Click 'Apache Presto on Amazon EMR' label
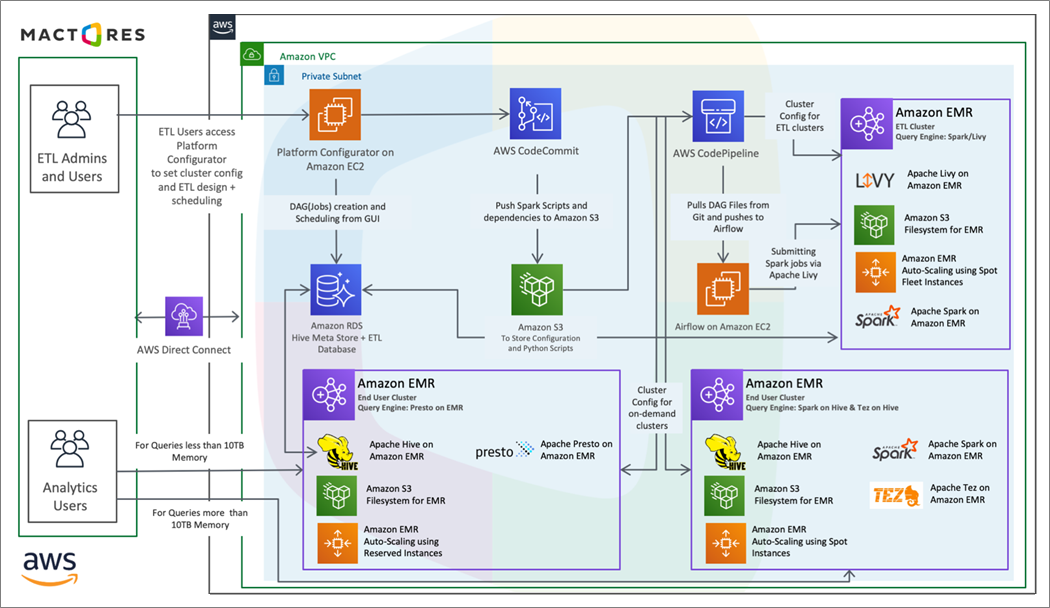 point(577,450)
